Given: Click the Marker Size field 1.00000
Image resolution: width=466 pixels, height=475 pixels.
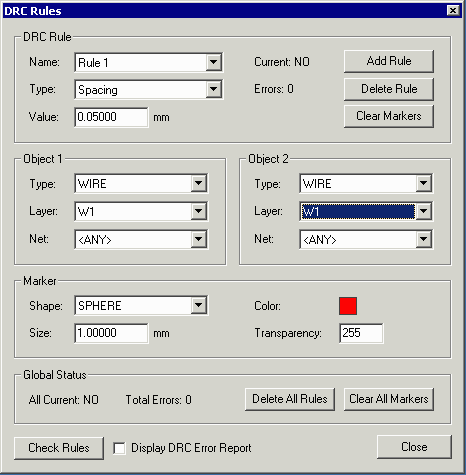Looking at the screenshot, I should pyautogui.click(x=111, y=333).
